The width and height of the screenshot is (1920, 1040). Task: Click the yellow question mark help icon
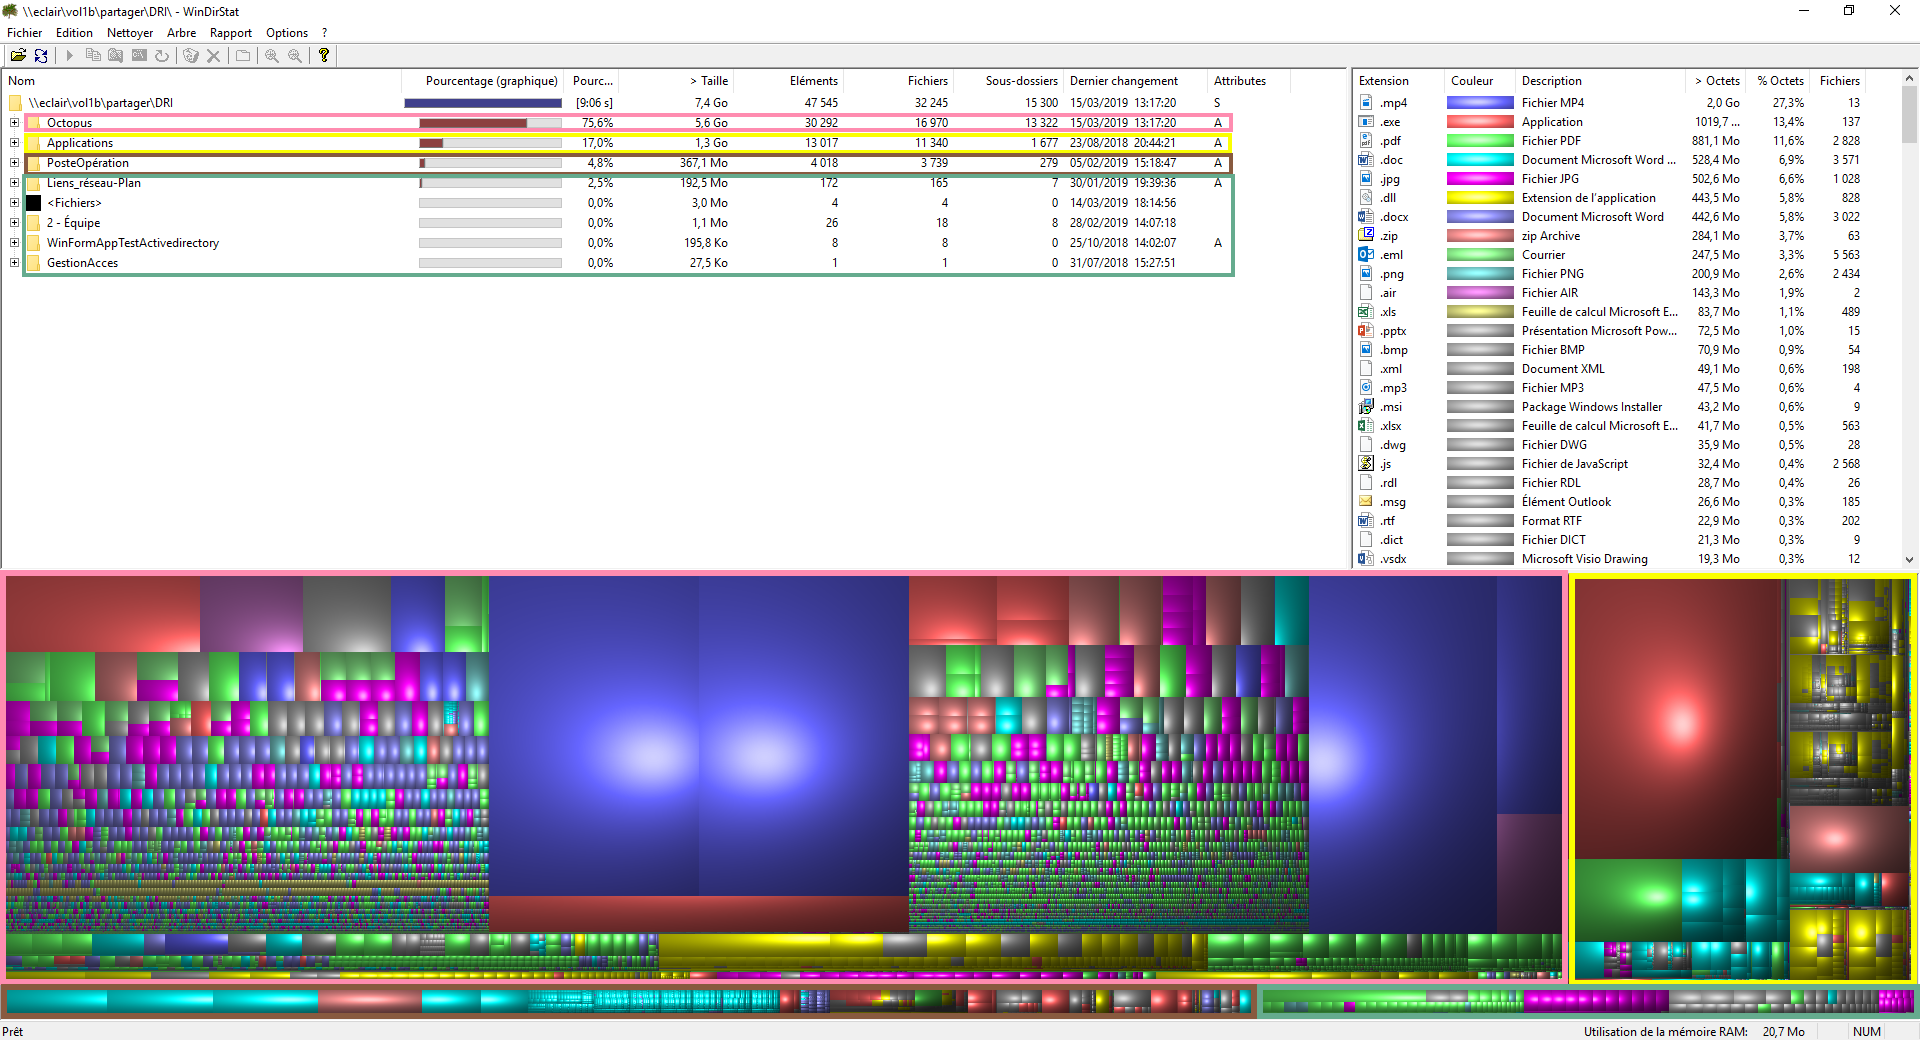pos(324,56)
